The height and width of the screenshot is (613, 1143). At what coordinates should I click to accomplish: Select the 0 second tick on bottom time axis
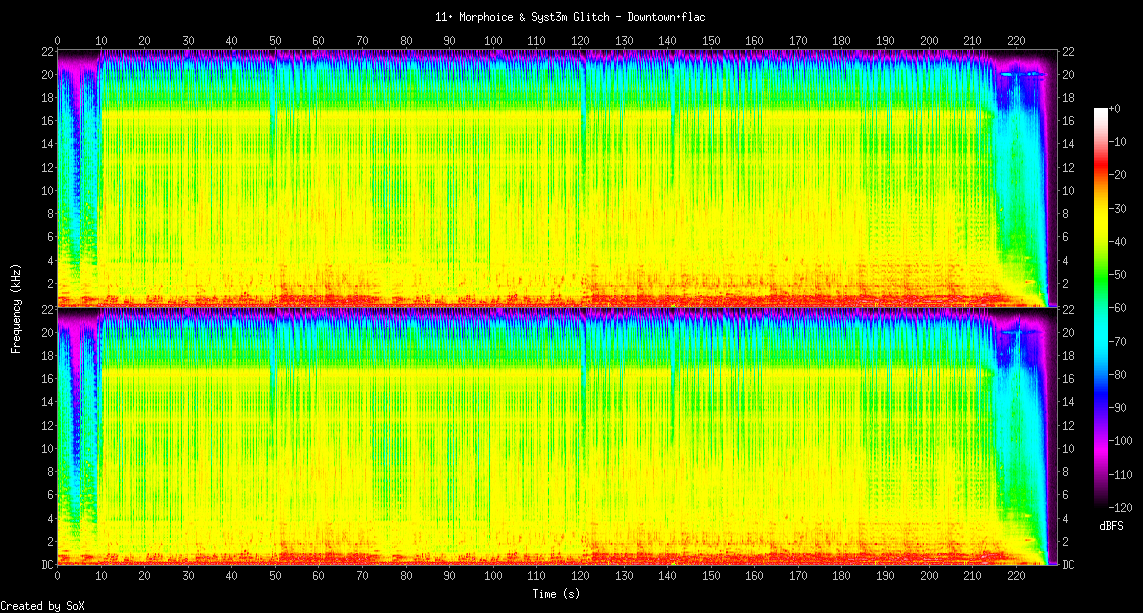coord(57,577)
